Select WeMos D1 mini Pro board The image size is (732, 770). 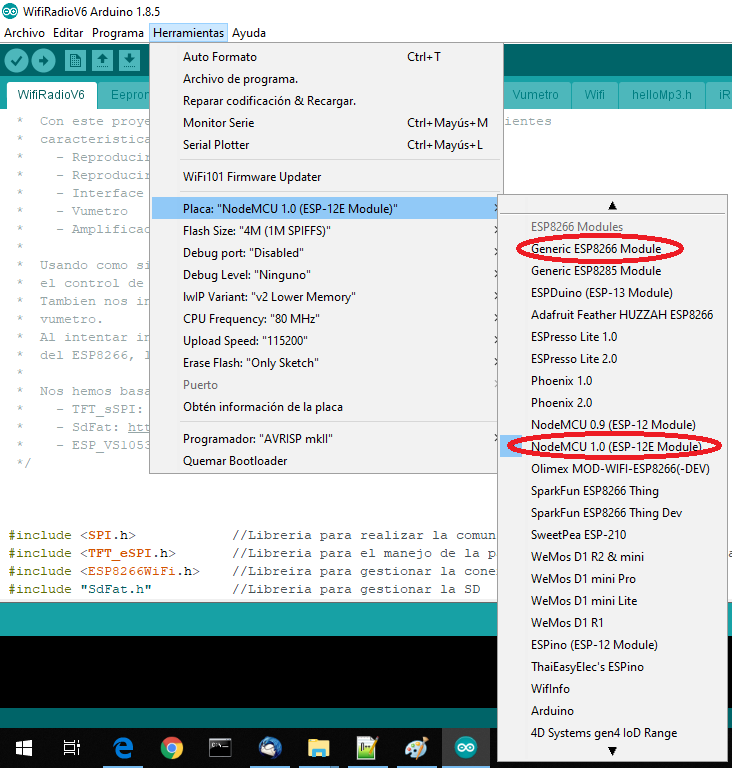(612, 579)
